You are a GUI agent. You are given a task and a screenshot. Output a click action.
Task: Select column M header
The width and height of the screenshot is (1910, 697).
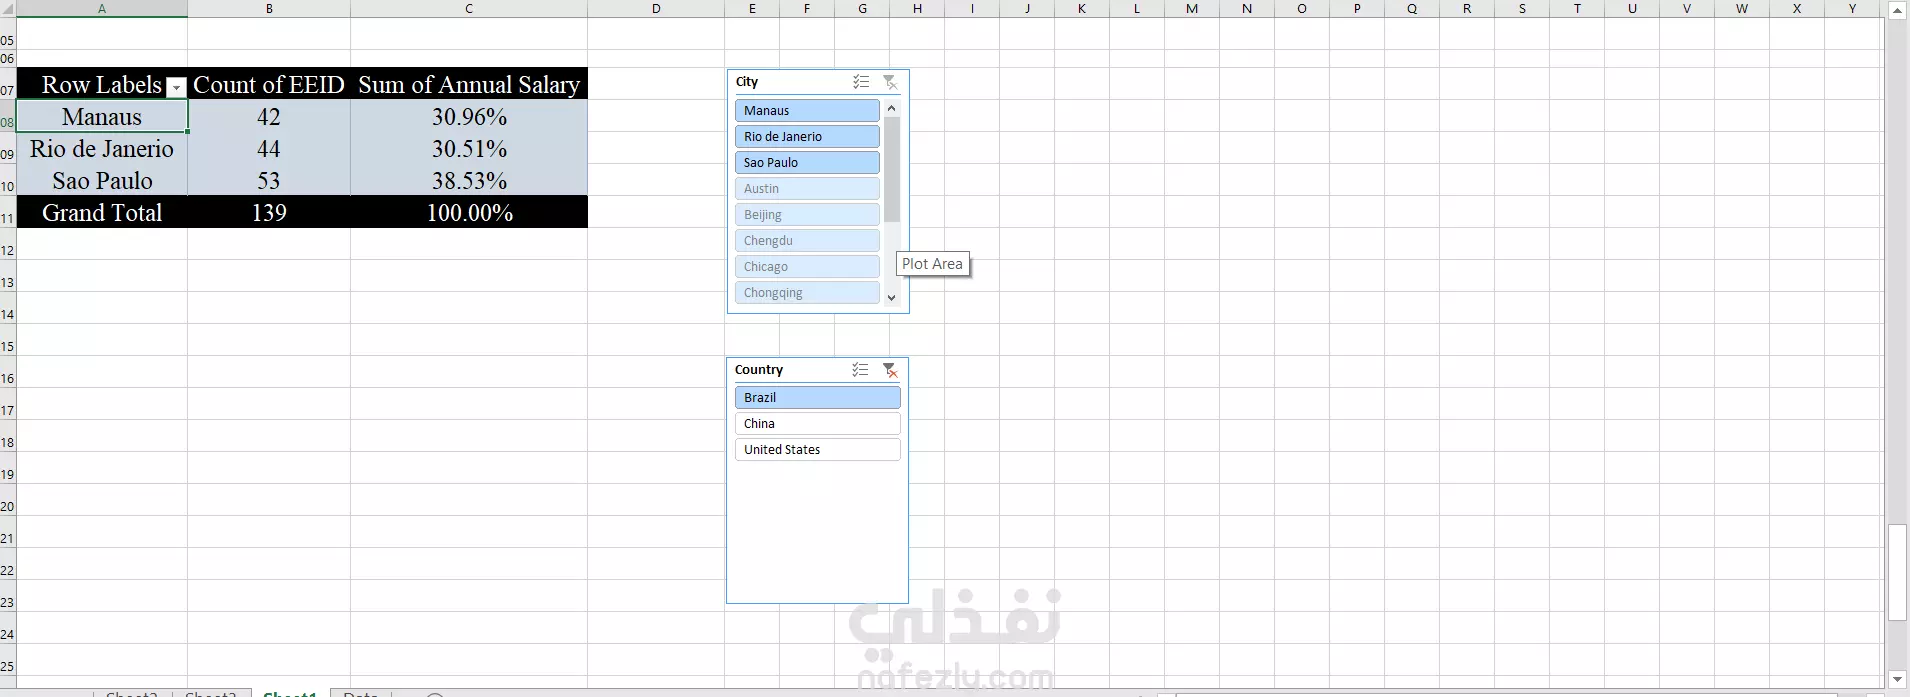tap(1192, 8)
